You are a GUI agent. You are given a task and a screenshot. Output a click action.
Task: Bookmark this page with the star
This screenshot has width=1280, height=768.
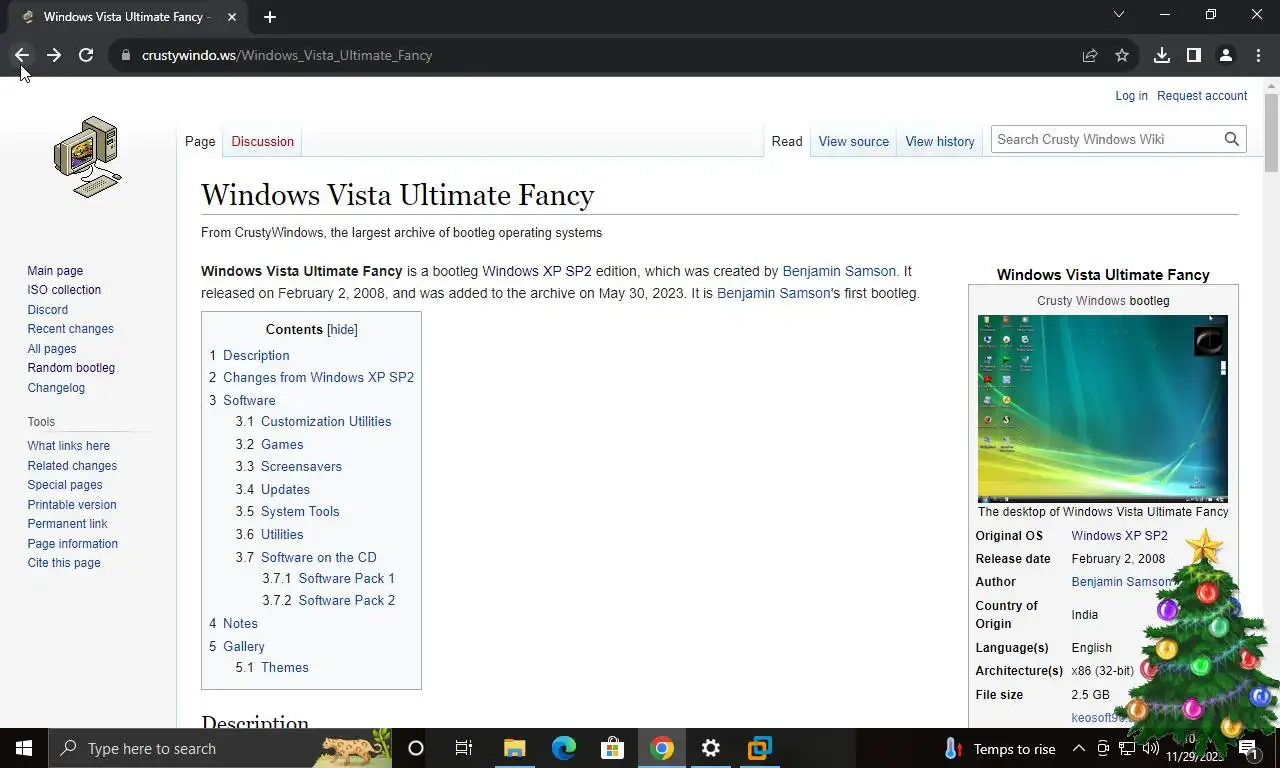(x=1122, y=55)
